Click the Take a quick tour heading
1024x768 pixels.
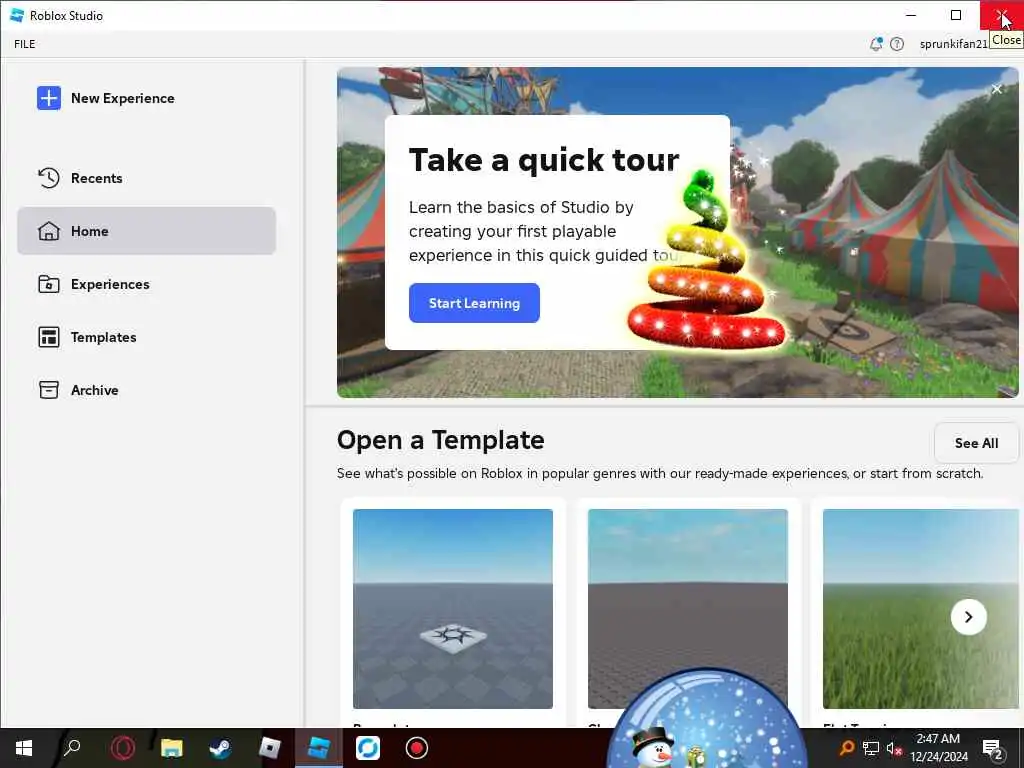(544, 160)
